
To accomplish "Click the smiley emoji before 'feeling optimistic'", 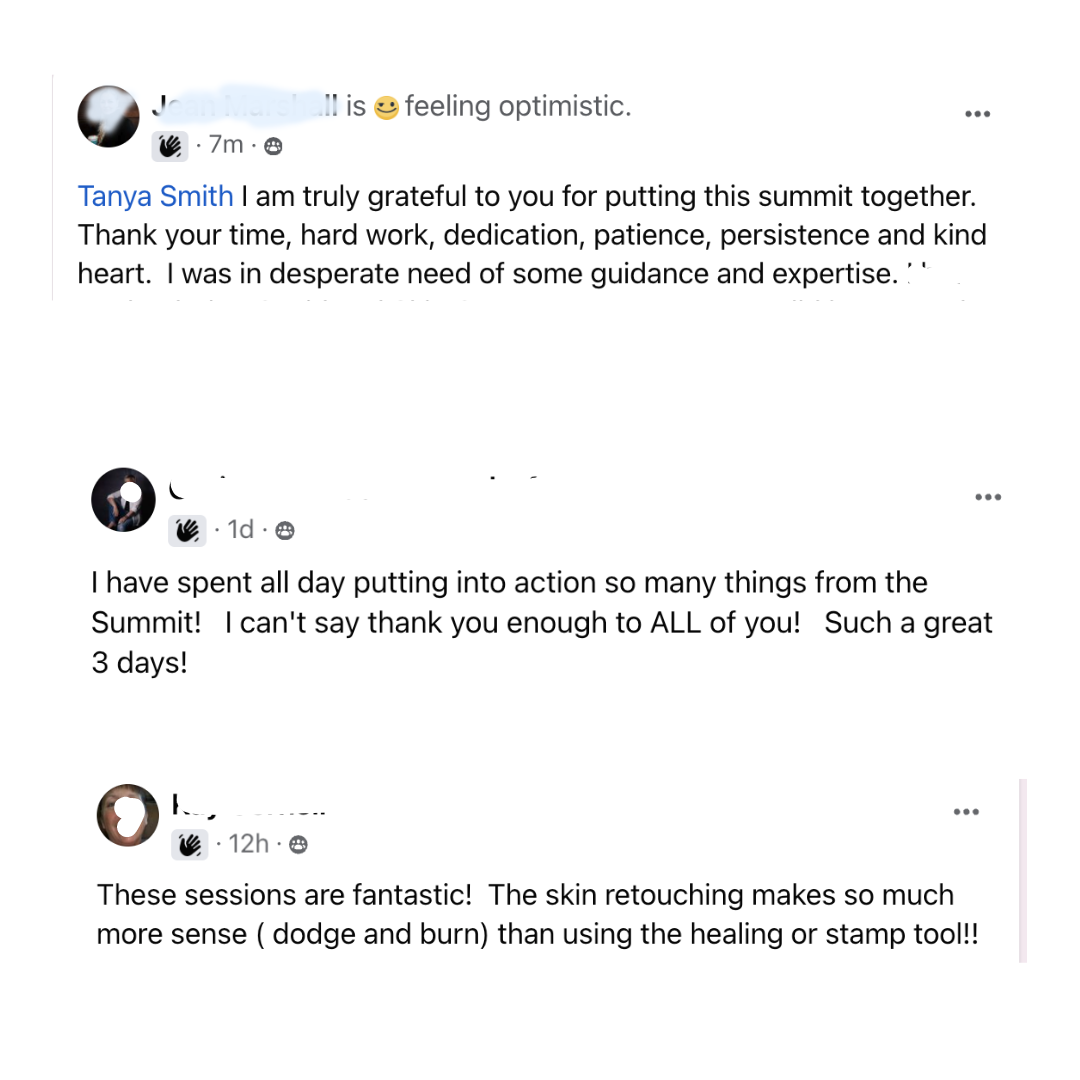I will pos(386,108).
